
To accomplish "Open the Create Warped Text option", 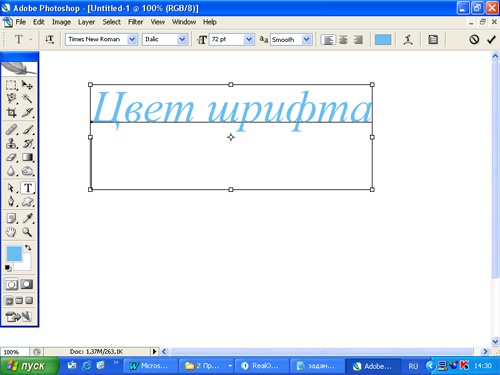I will click(408, 40).
